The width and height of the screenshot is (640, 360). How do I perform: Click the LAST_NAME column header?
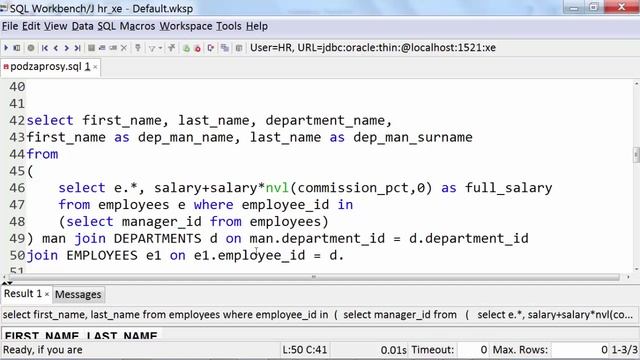tap(122, 336)
